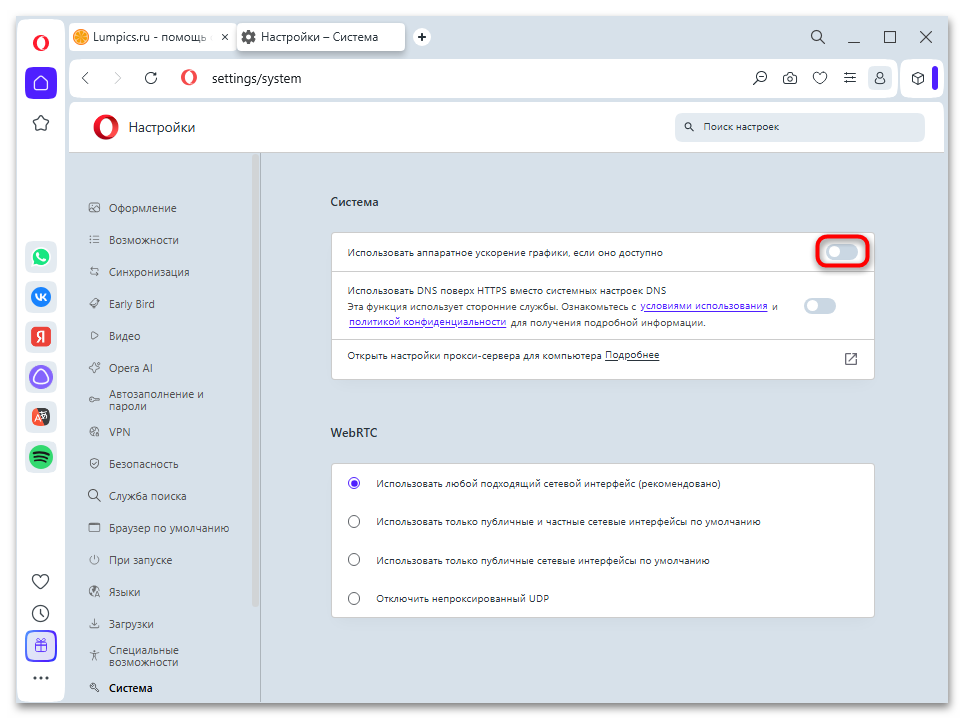Open the Opera main menu logo
The image size is (964, 719).
click(x=41, y=43)
